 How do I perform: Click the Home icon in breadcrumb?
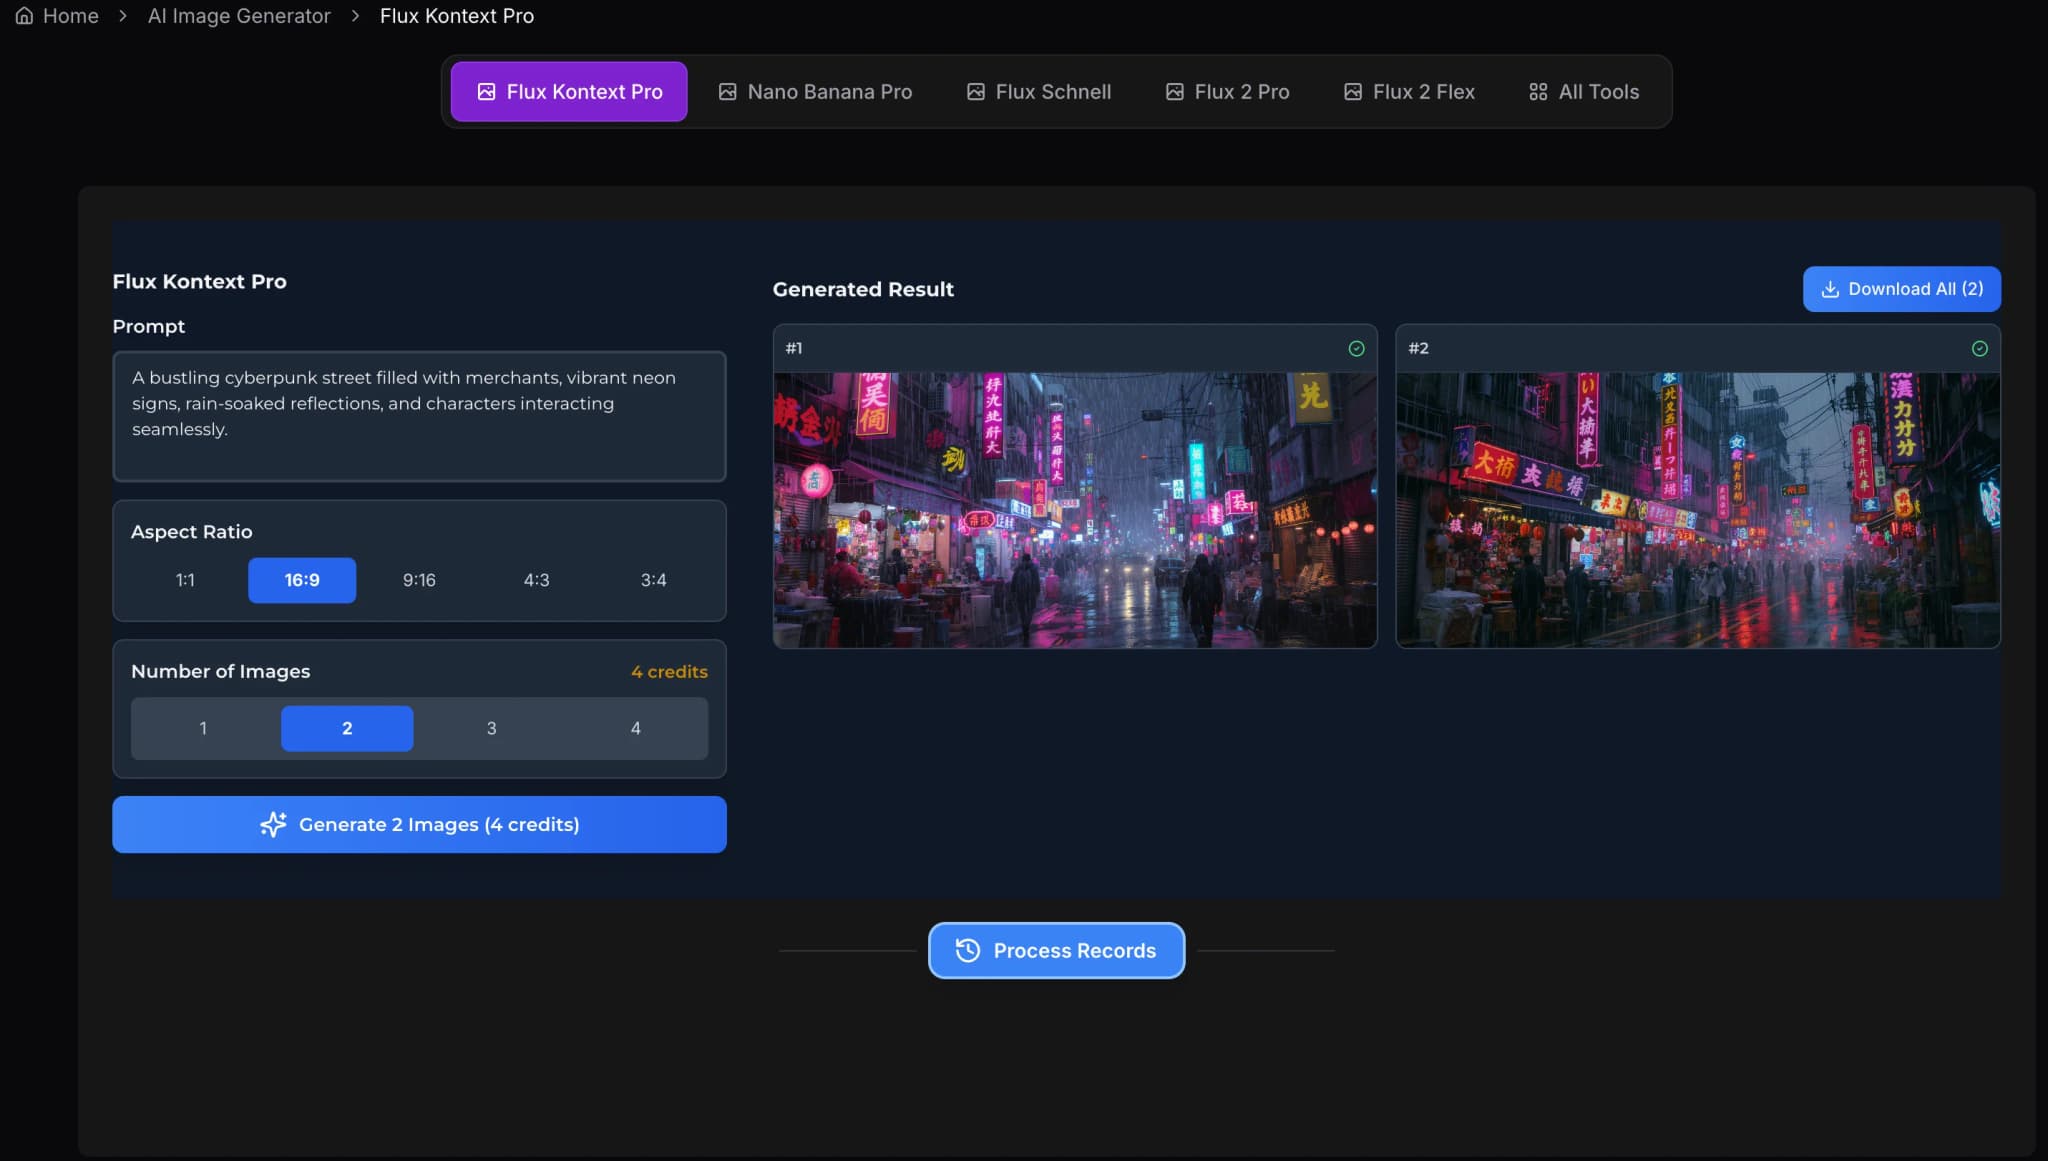(x=24, y=16)
